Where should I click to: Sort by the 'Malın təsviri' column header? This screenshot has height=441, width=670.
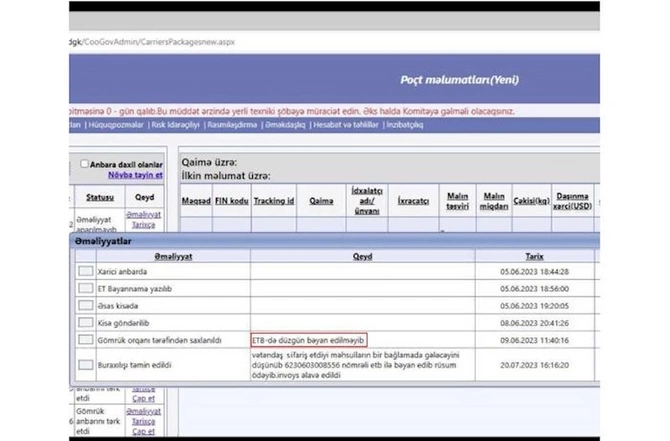458,201
